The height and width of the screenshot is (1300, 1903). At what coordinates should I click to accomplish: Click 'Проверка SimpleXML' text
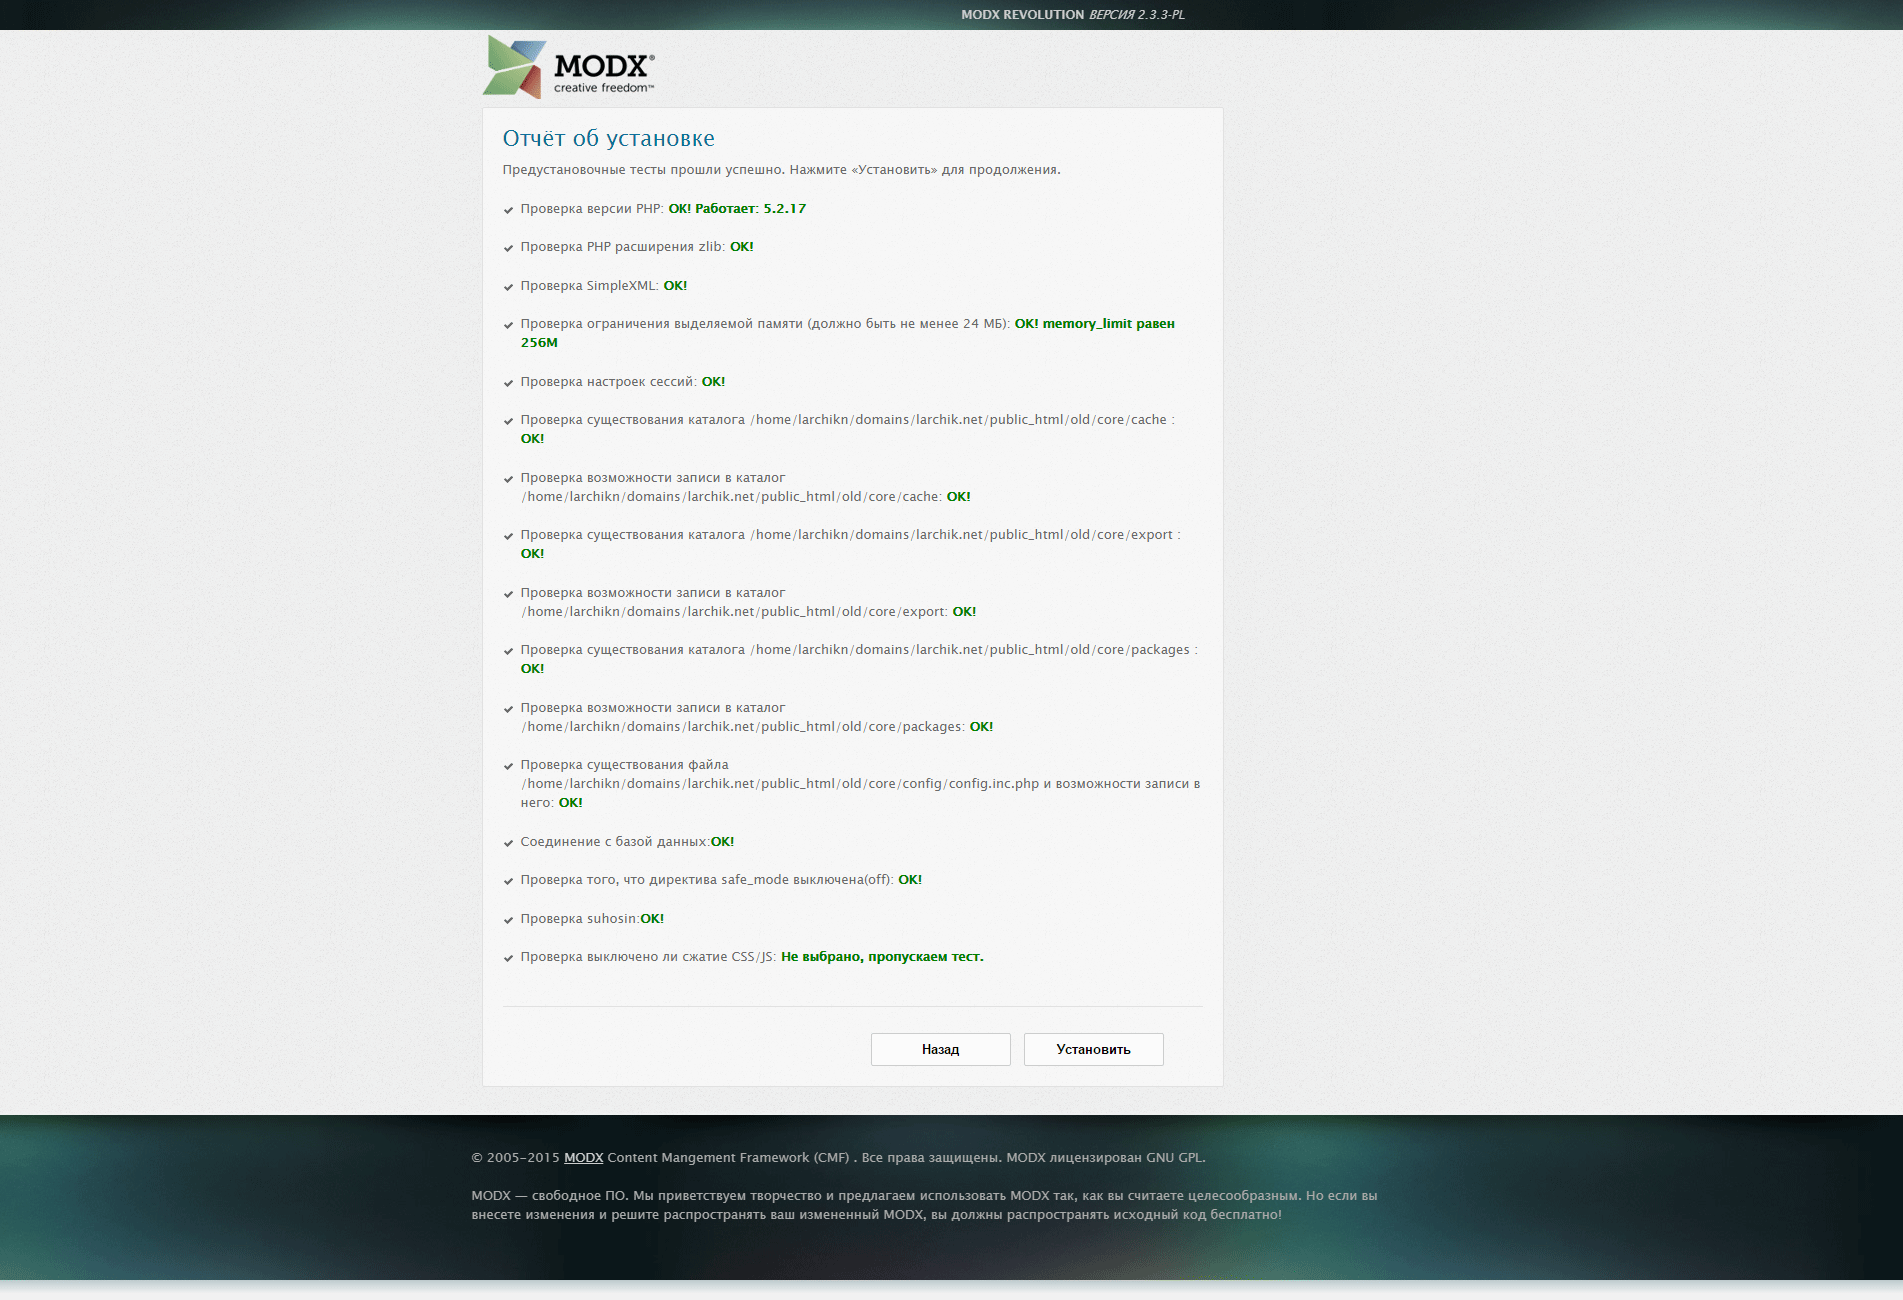(589, 285)
